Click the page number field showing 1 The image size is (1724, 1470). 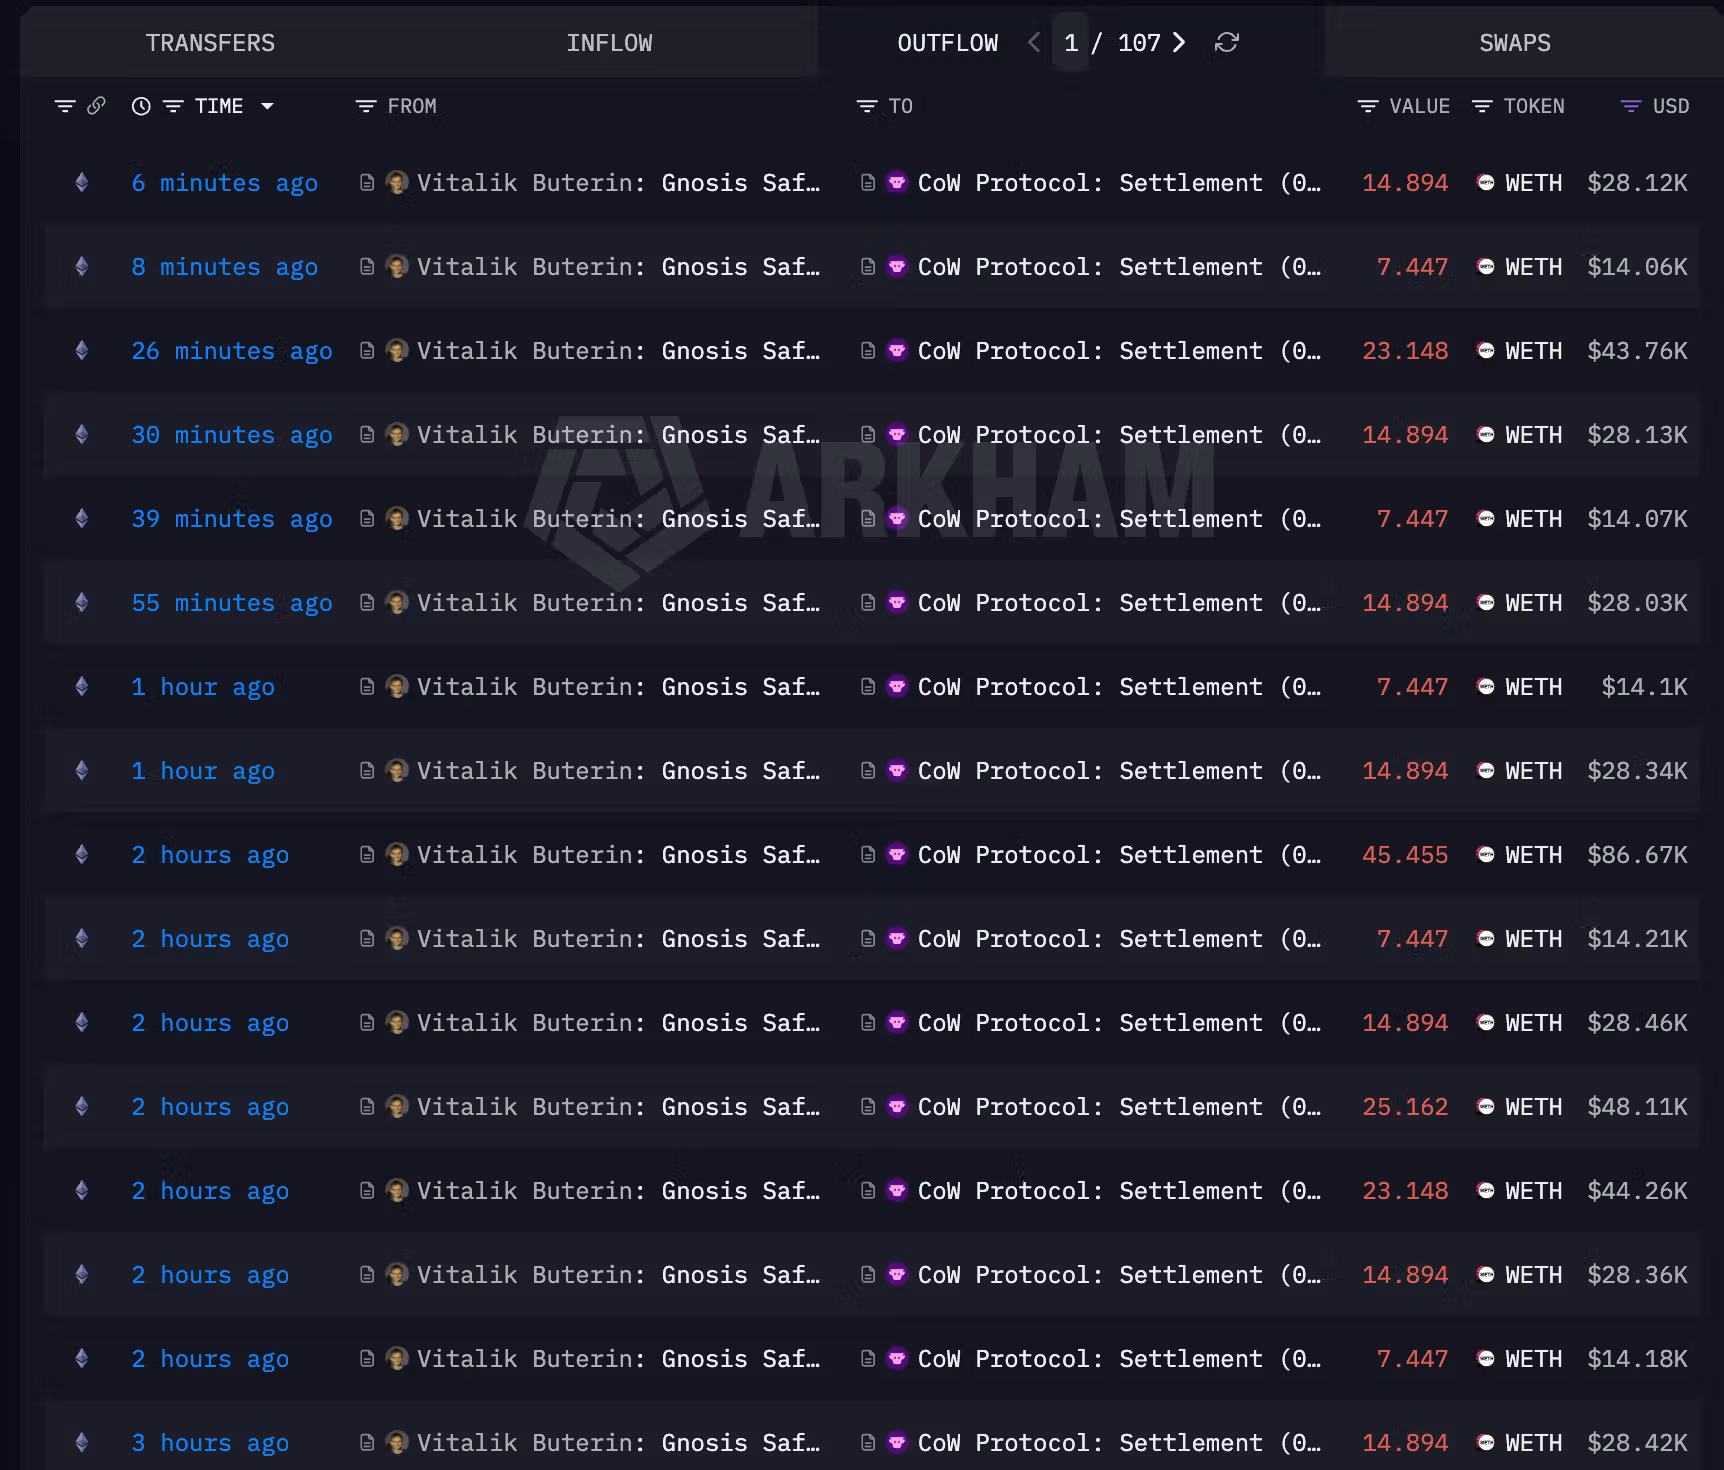point(1071,43)
